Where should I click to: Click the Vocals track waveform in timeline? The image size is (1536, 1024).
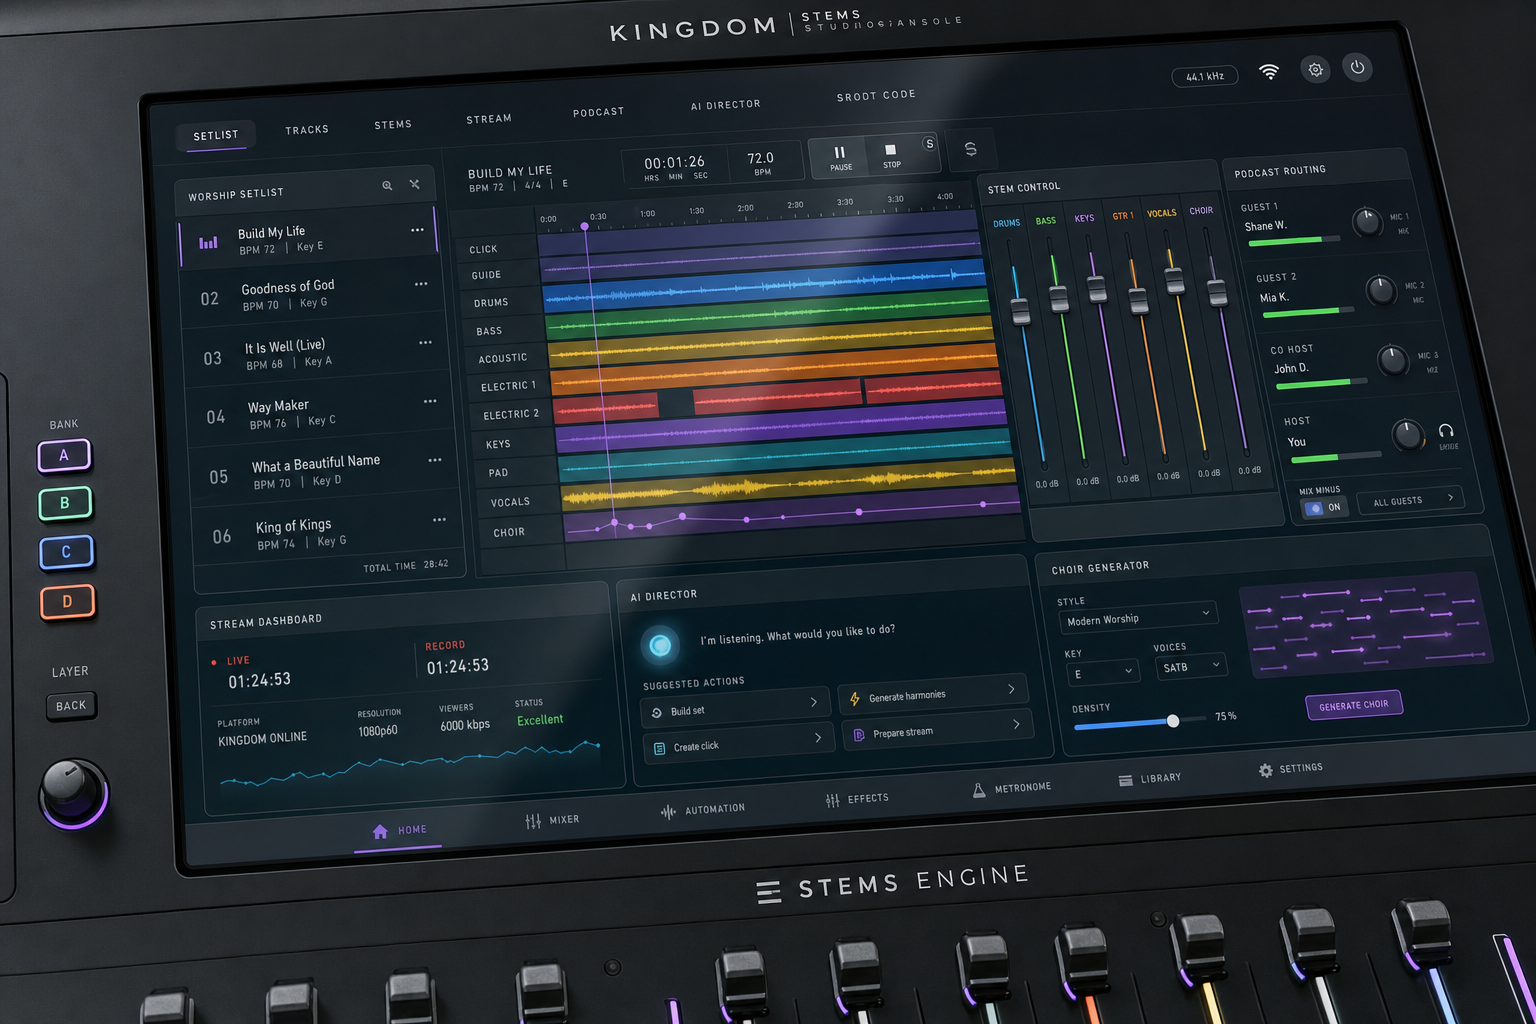pyautogui.click(x=788, y=486)
